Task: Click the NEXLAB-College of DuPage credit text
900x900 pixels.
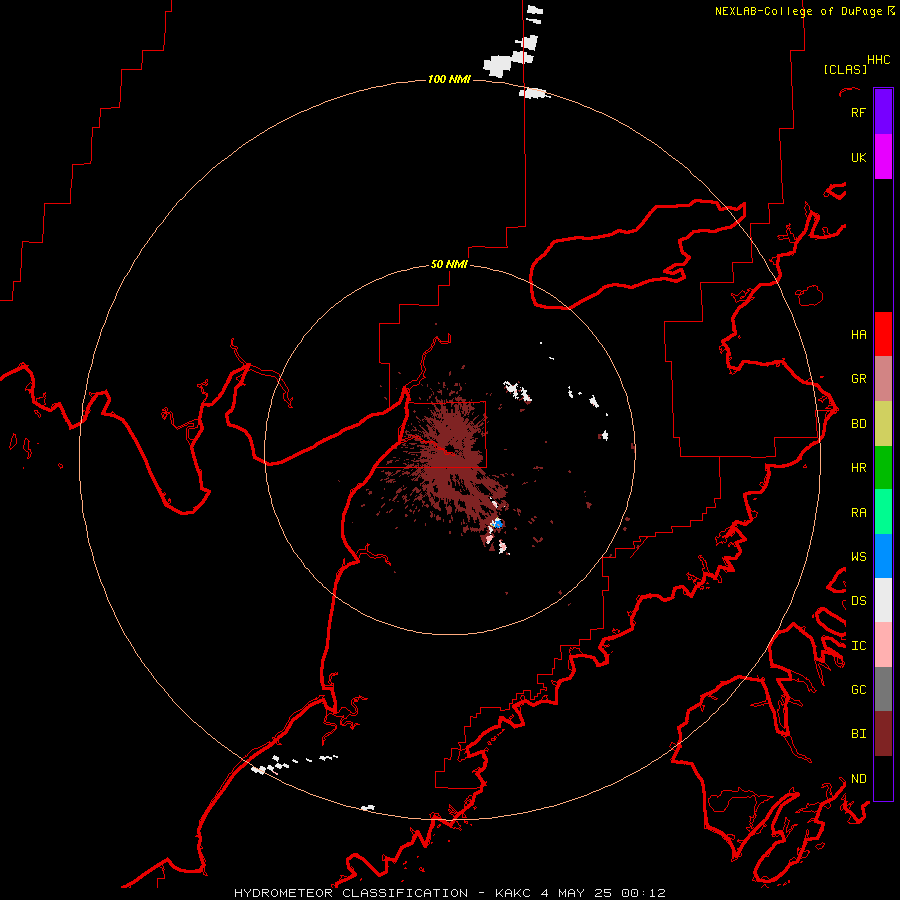Action: tap(798, 11)
